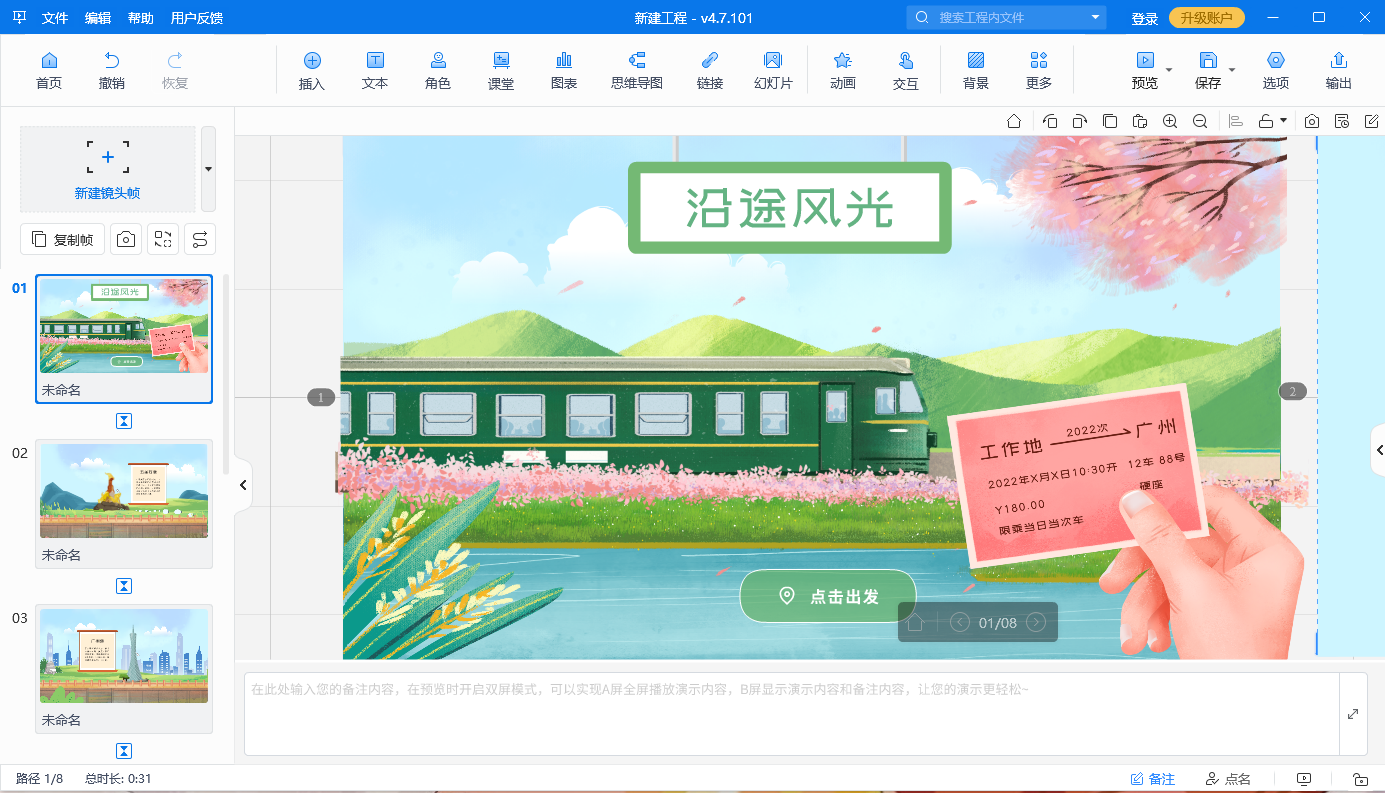
Task: Start 预览 preview
Action: (1145, 71)
